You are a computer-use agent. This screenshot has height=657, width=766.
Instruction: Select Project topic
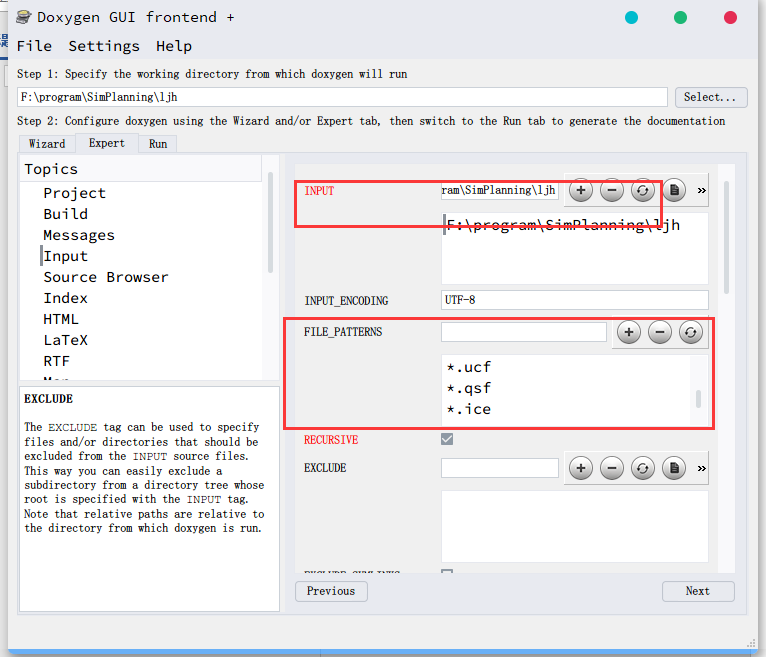pyautogui.click(x=74, y=193)
